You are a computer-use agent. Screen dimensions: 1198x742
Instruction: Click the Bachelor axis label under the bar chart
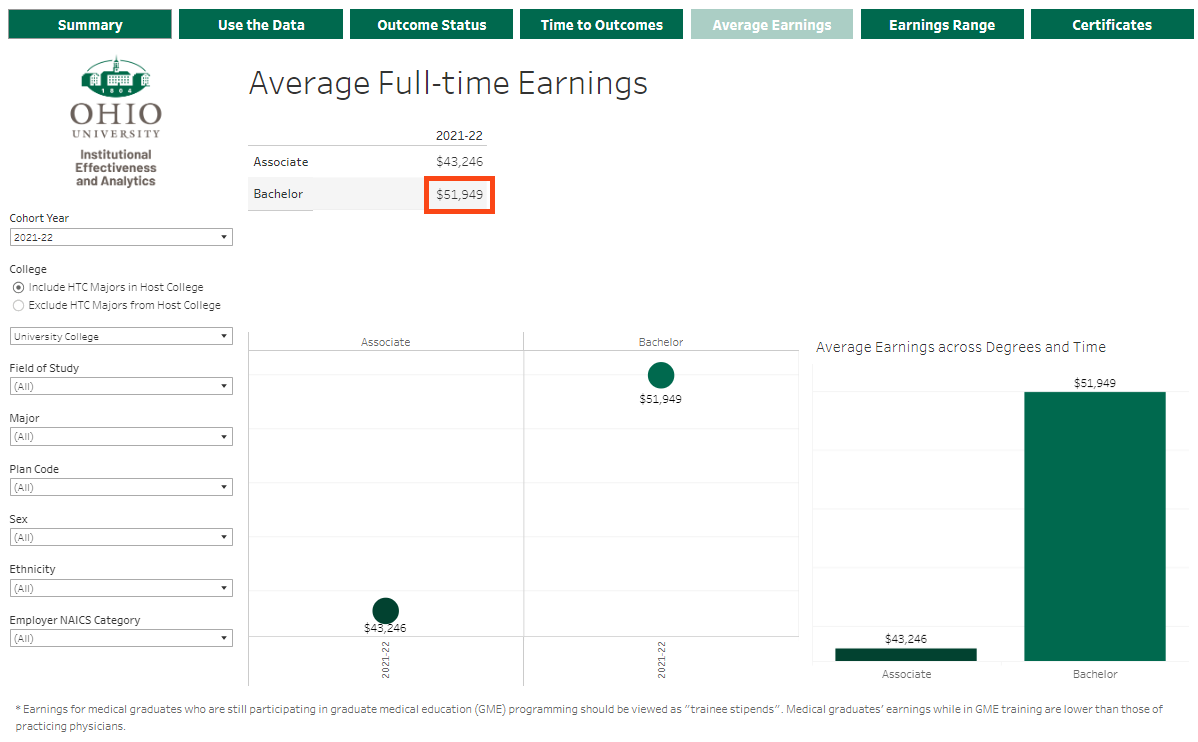pyautogui.click(x=1095, y=674)
